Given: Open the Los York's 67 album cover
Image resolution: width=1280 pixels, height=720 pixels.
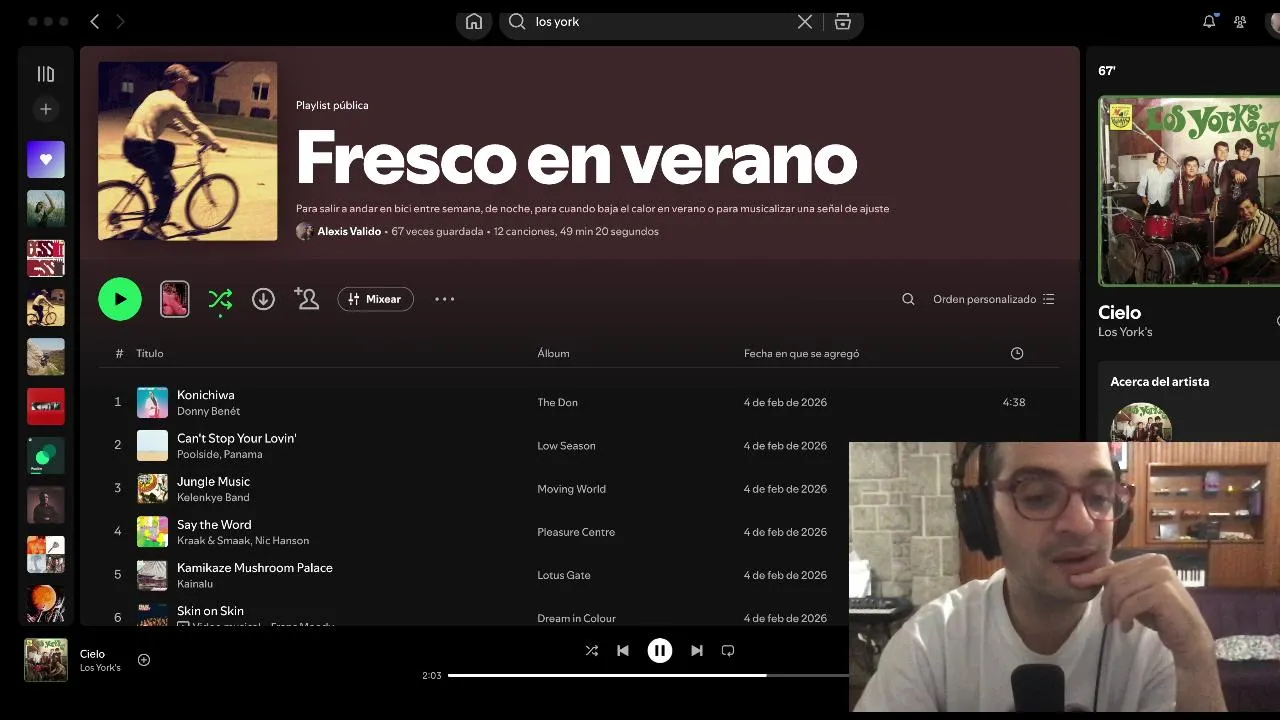Looking at the screenshot, I should pos(1189,191).
